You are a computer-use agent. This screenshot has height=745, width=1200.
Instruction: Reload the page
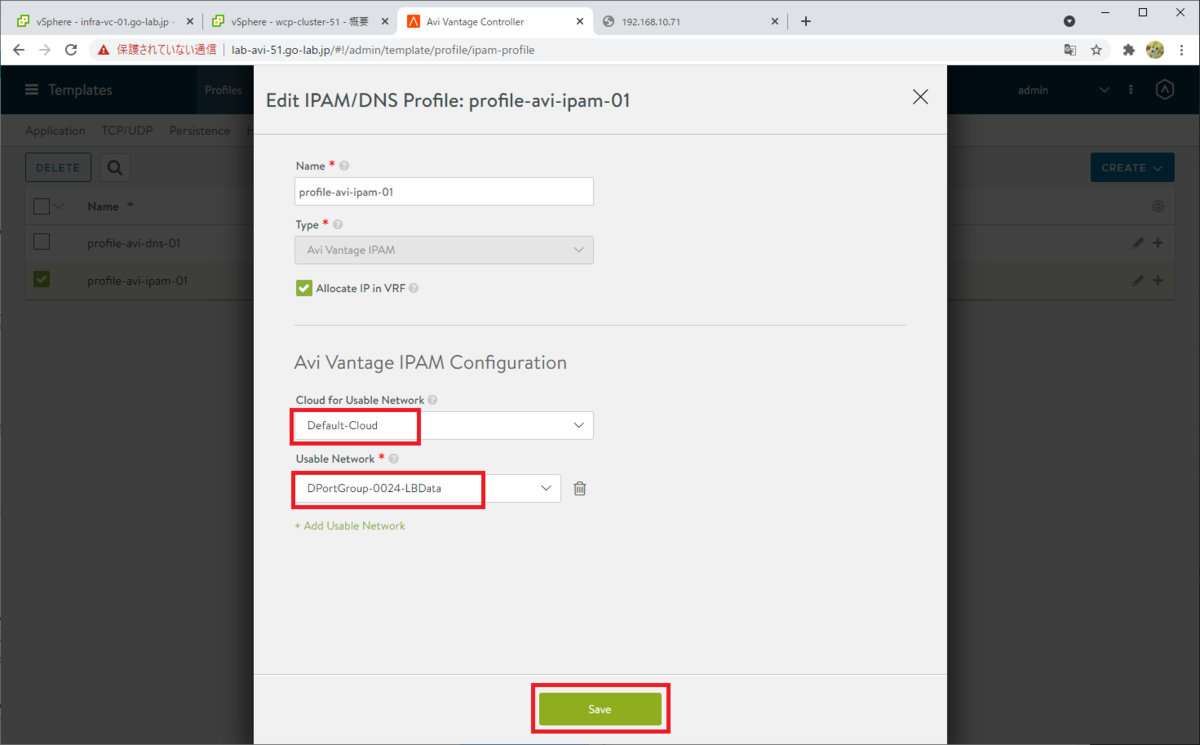click(x=71, y=50)
